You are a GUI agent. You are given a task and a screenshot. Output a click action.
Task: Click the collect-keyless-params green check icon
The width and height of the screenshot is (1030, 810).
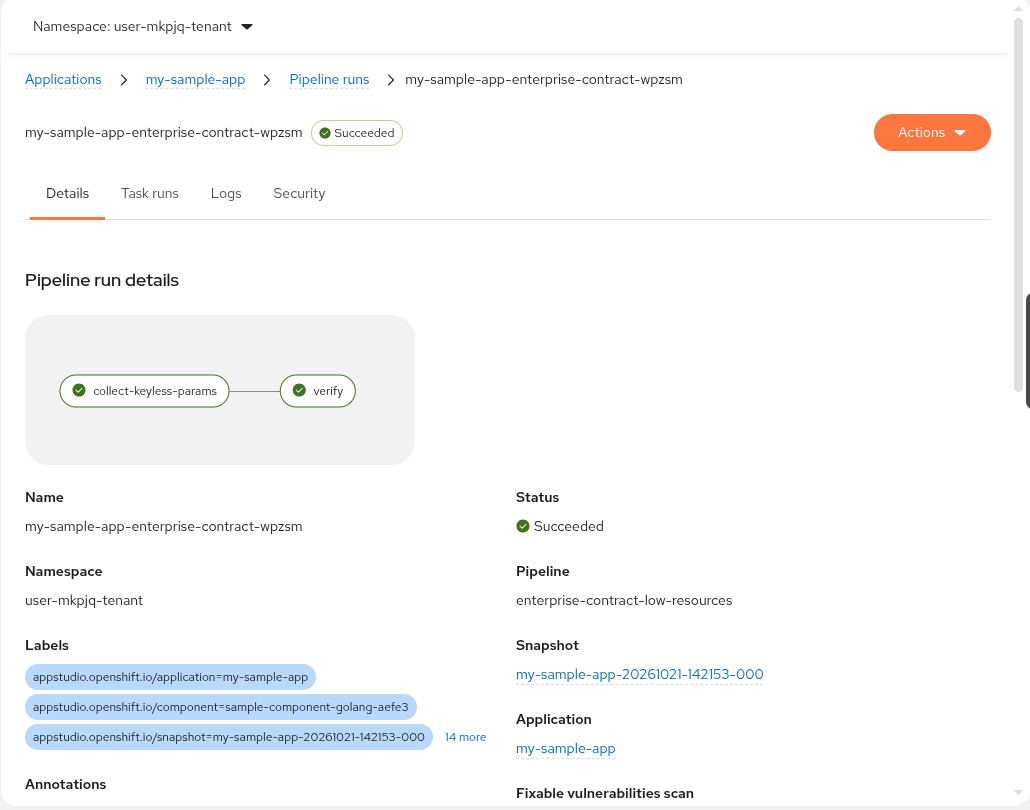79,390
